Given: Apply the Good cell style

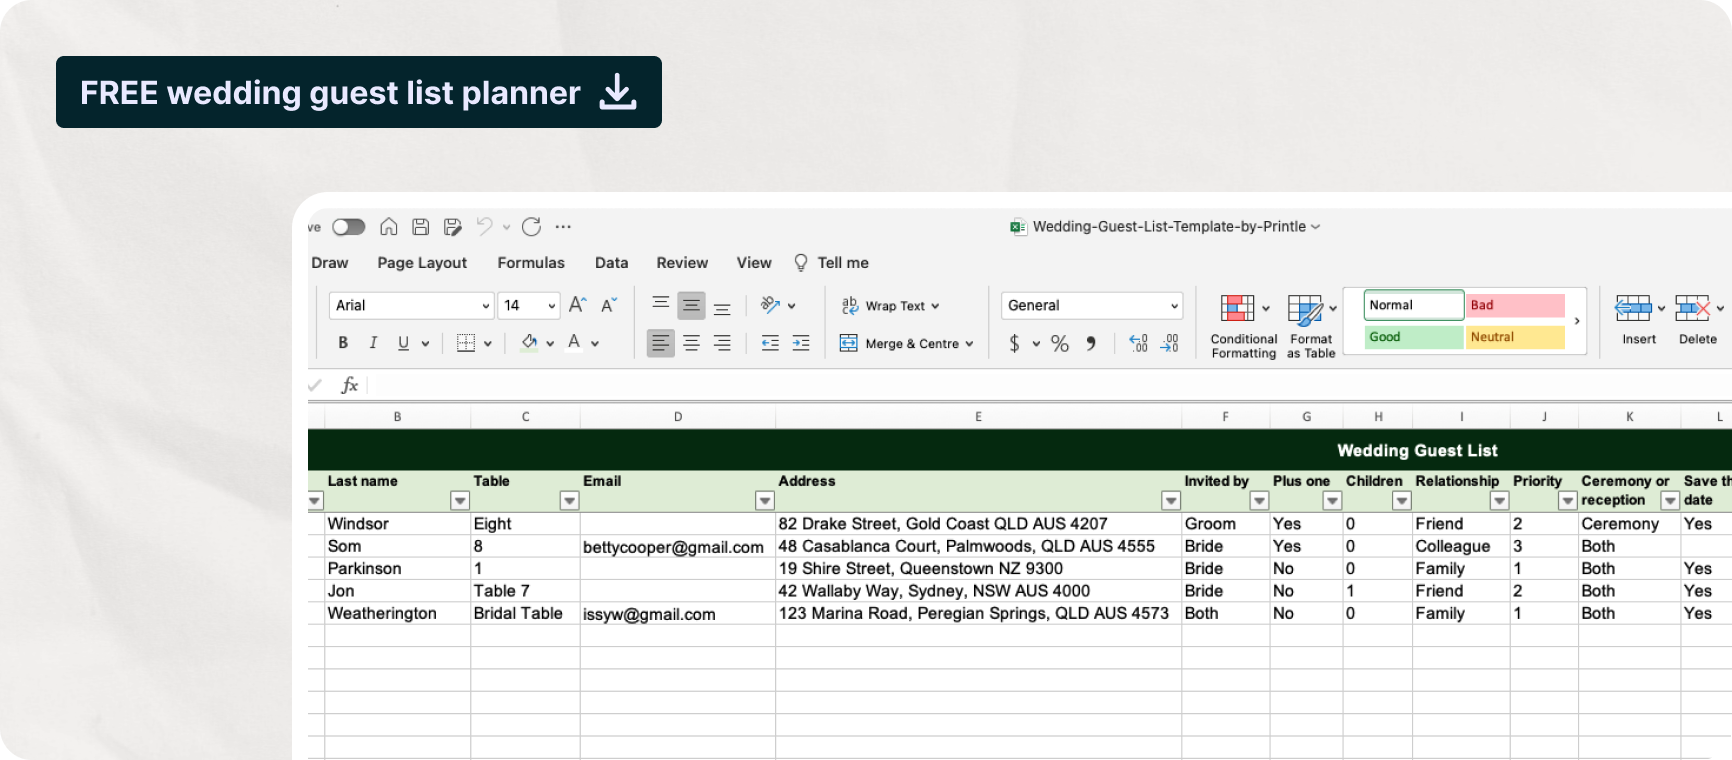Looking at the screenshot, I should click(x=1413, y=337).
